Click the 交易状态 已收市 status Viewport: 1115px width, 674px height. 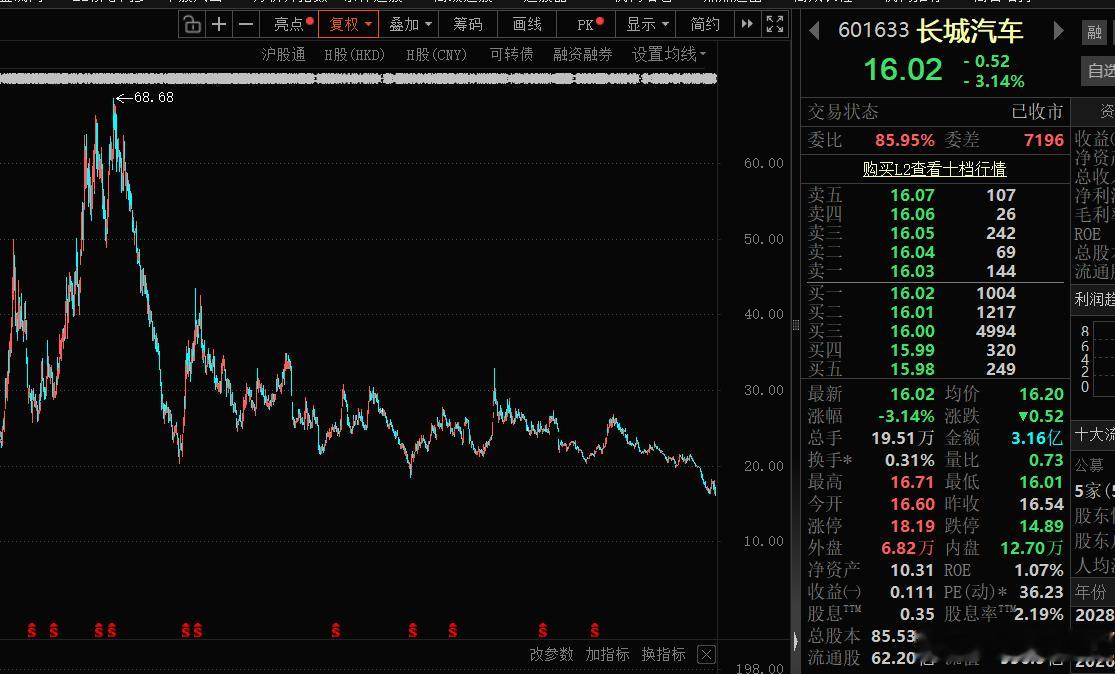click(1037, 112)
